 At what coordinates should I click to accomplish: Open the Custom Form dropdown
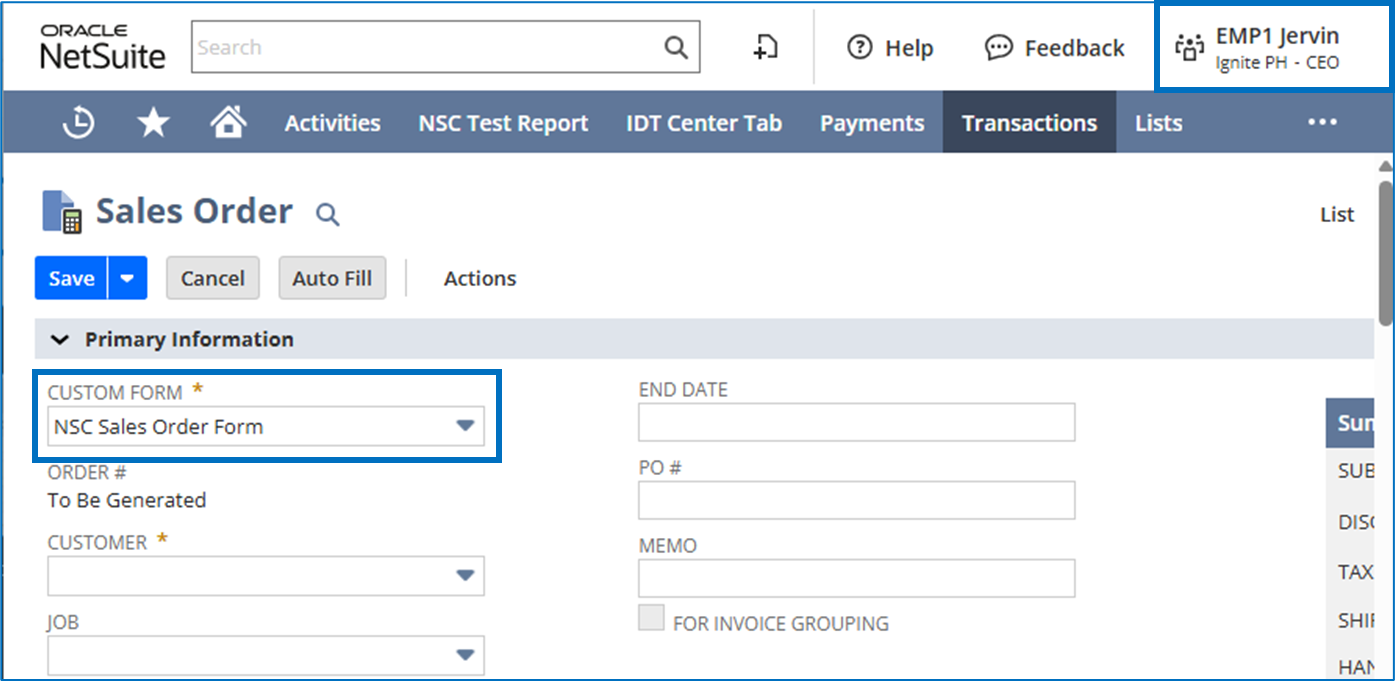click(266, 426)
